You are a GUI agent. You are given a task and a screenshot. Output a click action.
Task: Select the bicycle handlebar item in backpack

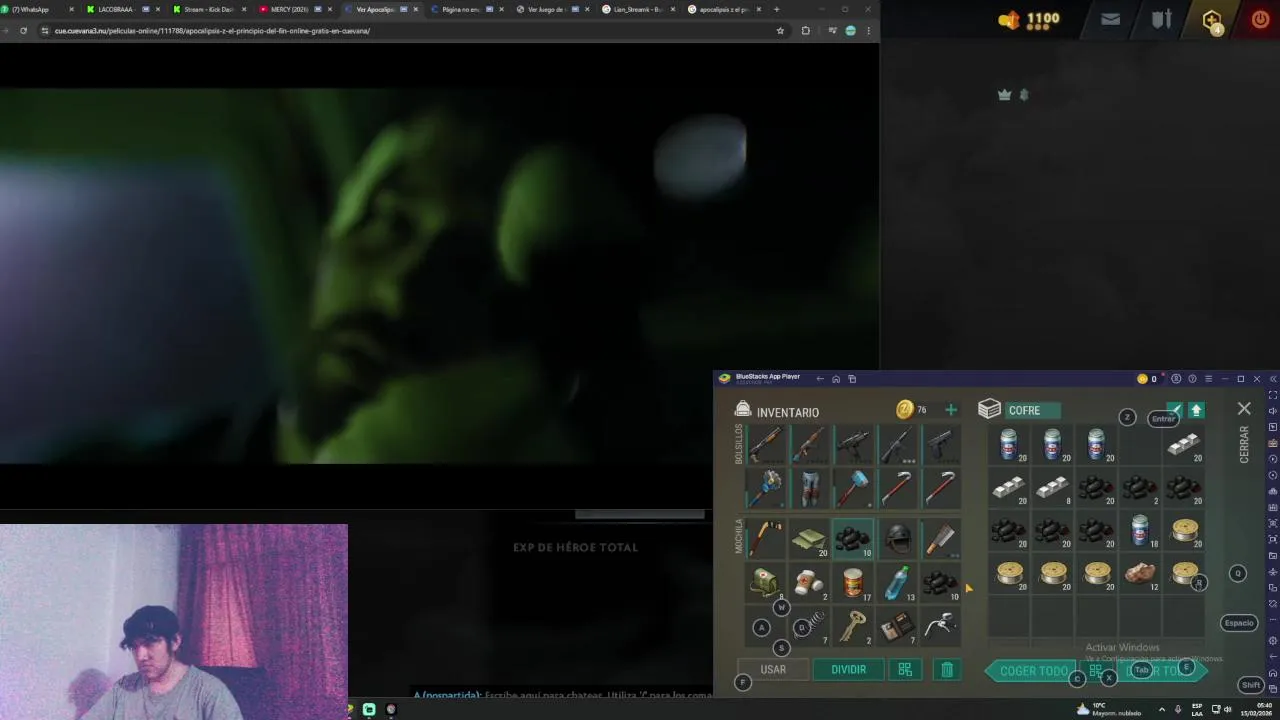[940, 626]
